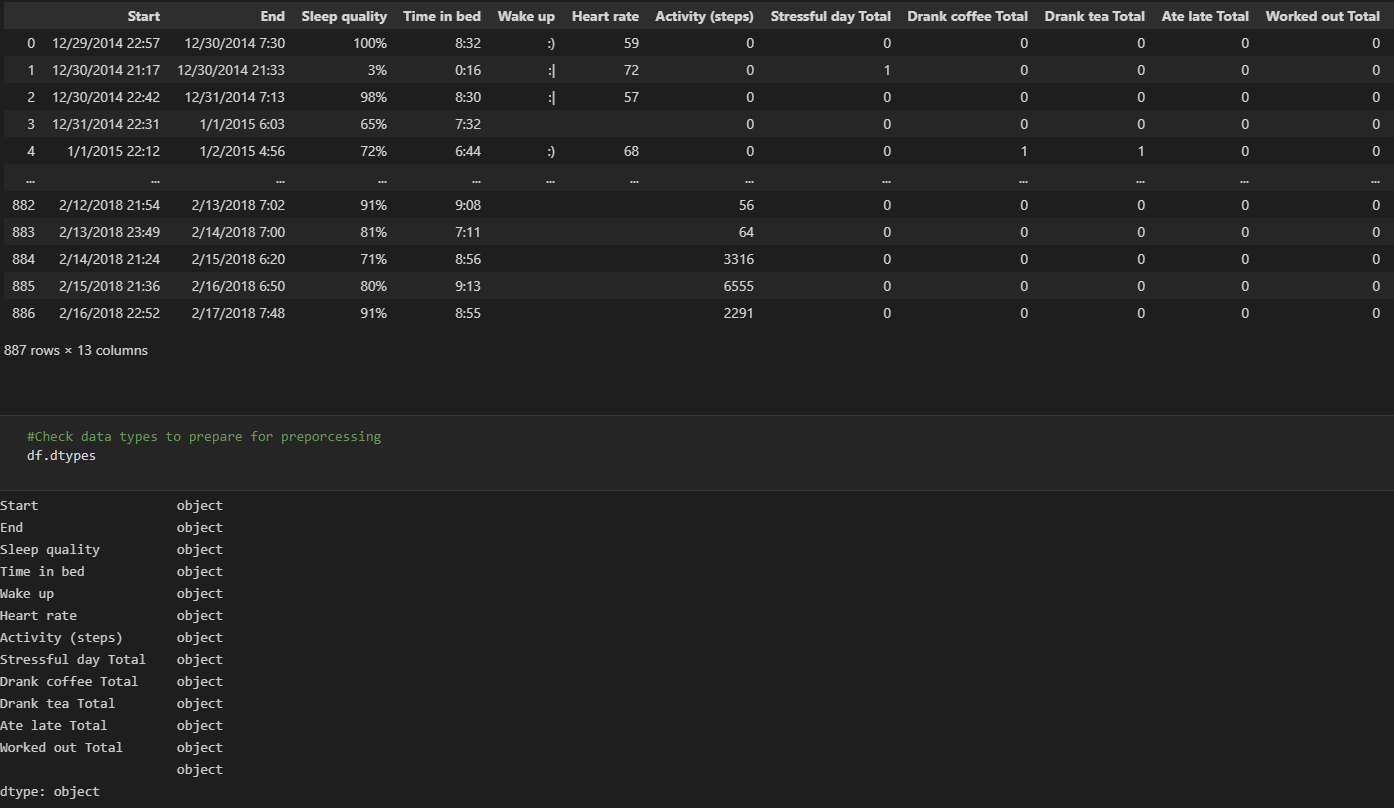
Task: Click the 'Wake up' table column header
Action: coord(526,16)
